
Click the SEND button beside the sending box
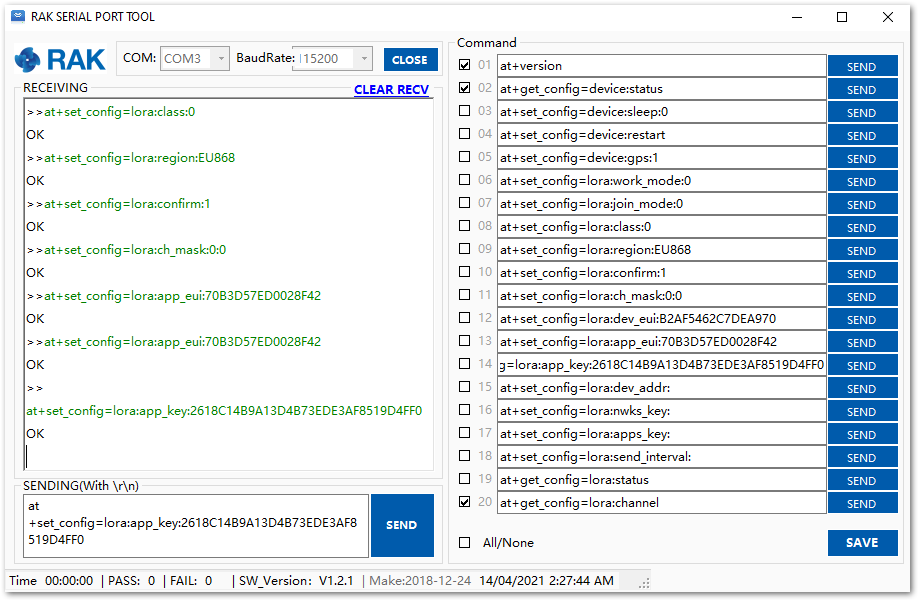click(402, 525)
